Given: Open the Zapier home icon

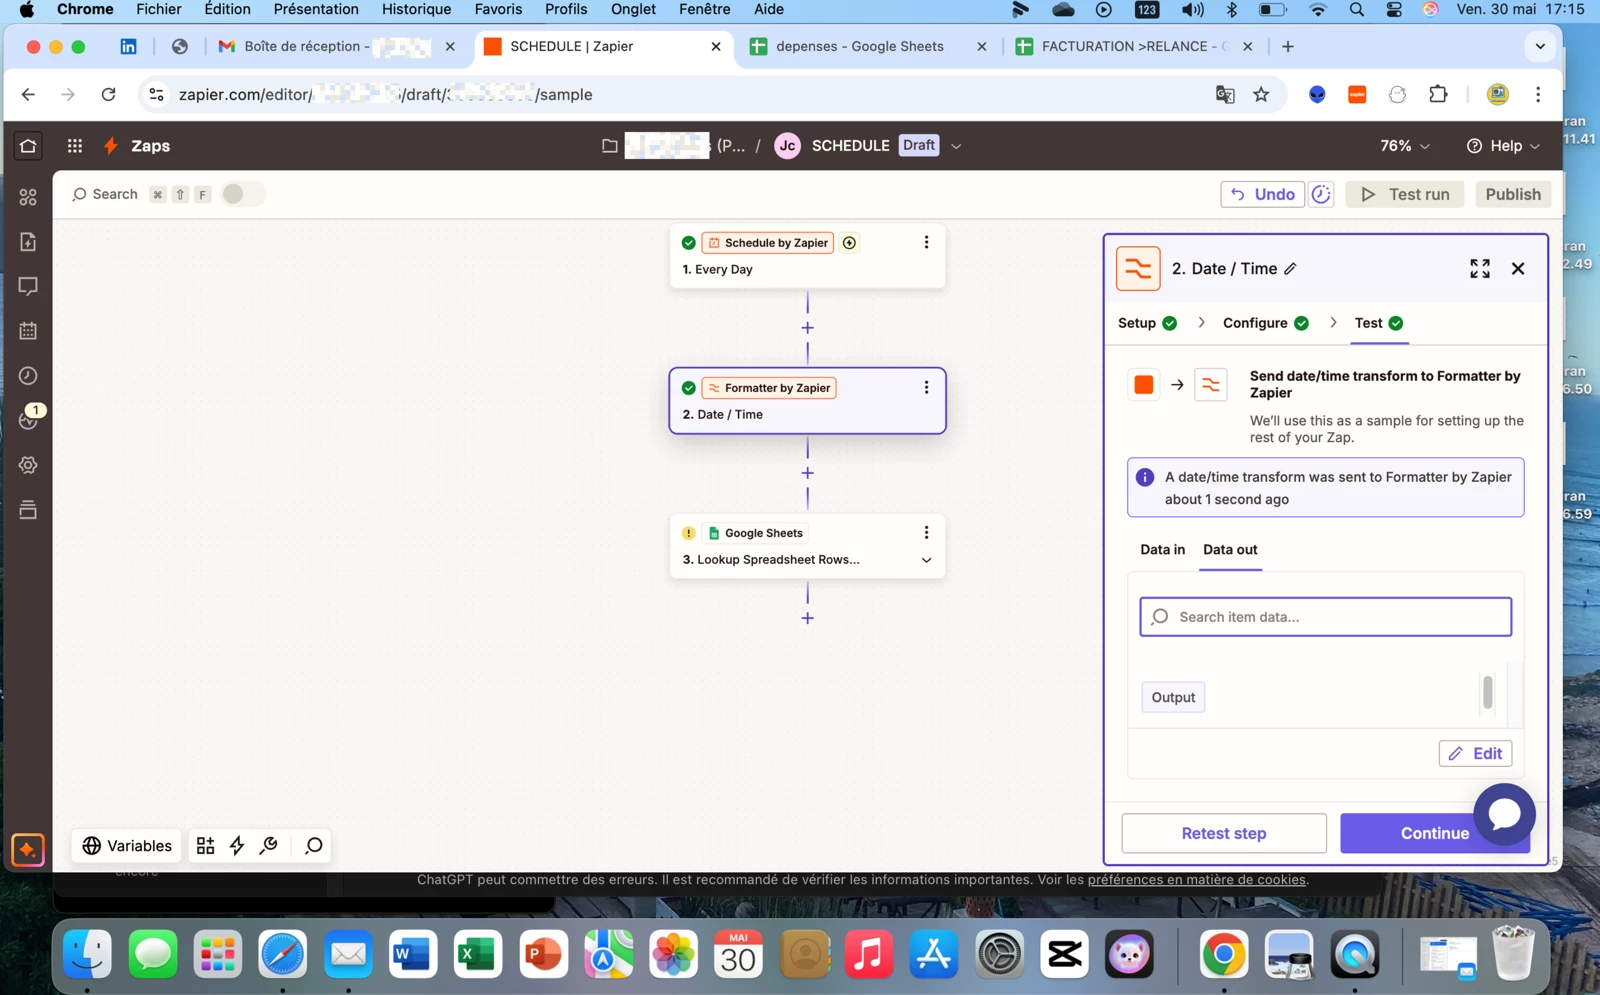Looking at the screenshot, I should coord(28,146).
